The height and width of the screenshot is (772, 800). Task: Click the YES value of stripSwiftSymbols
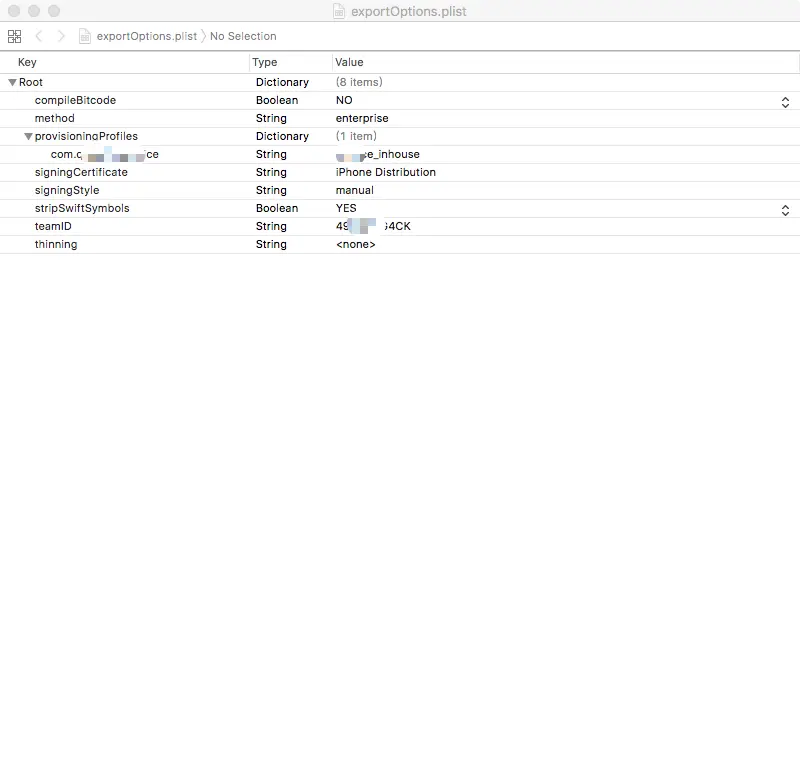click(x=346, y=208)
